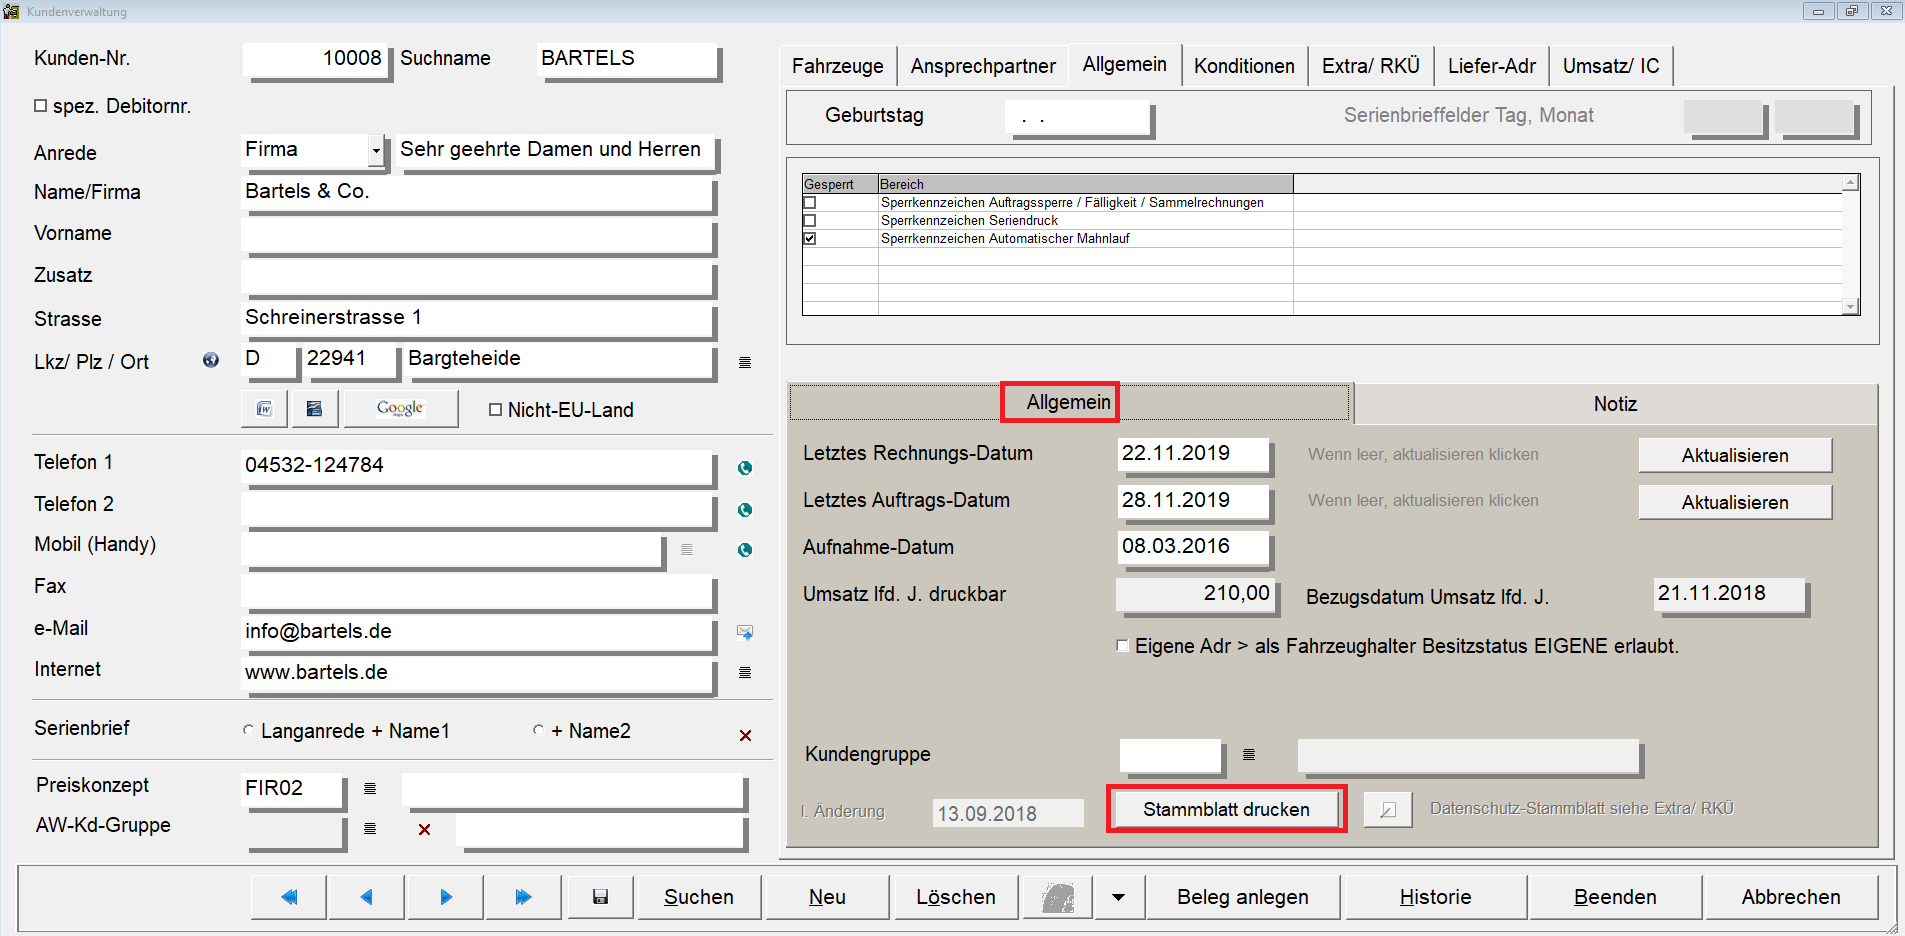The image size is (1905, 936).
Task: Open the Ansprechpartner tab
Action: tap(983, 66)
